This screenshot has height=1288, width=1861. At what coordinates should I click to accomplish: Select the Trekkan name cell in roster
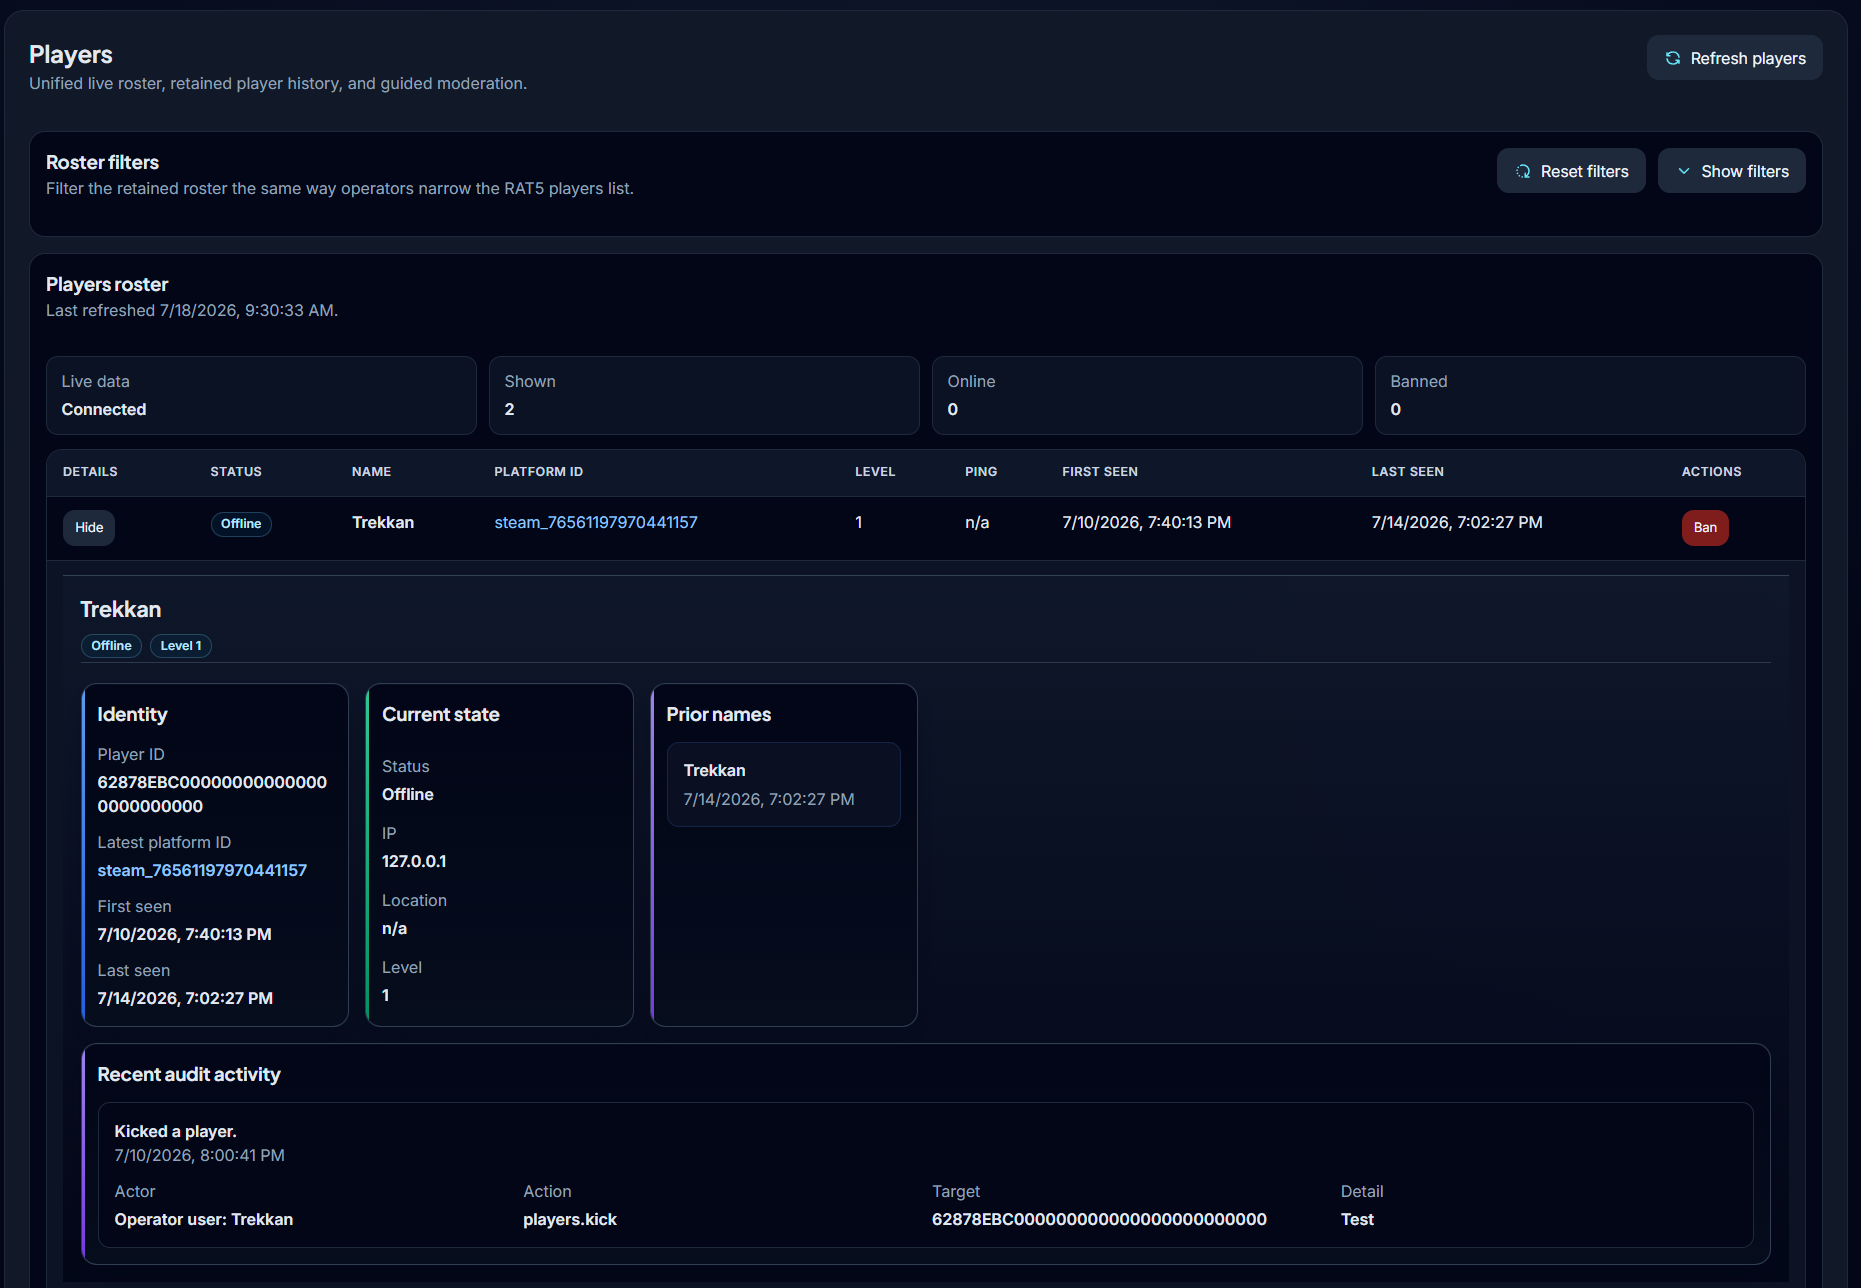coord(383,522)
